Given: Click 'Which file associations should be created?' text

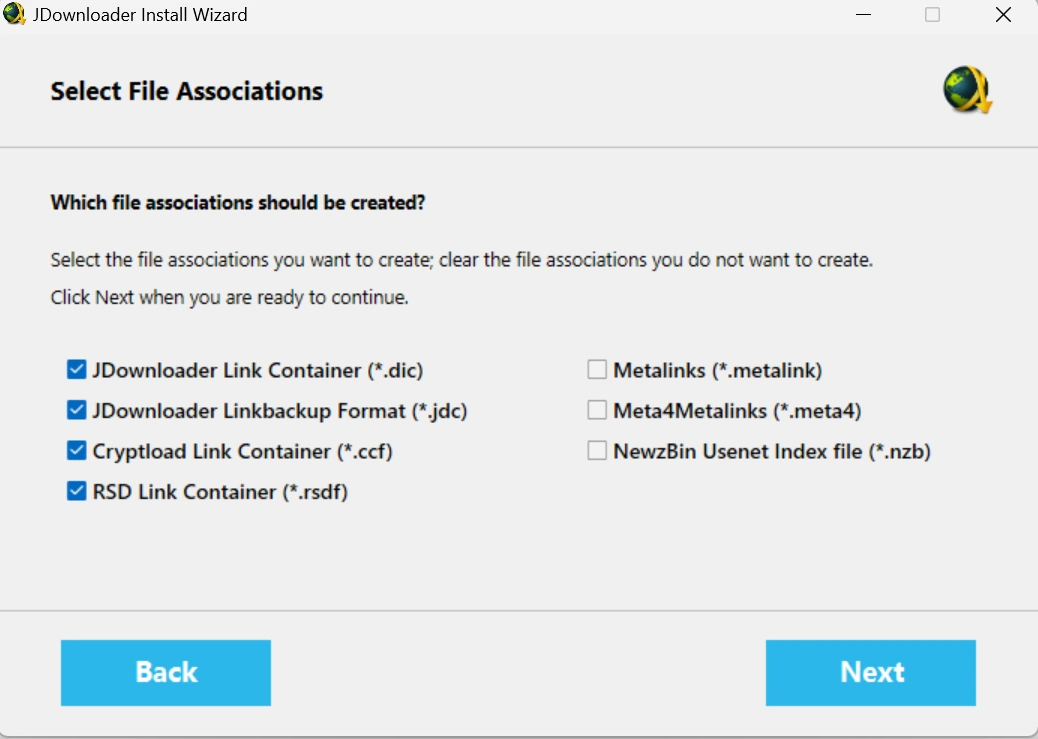Looking at the screenshot, I should click(238, 202).
